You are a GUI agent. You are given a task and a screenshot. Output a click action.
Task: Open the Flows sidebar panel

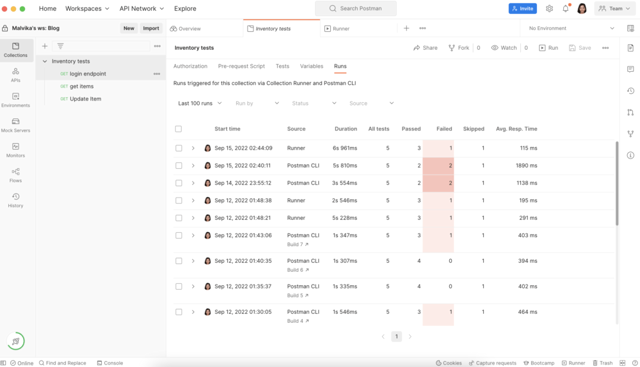tap(16, 176)
